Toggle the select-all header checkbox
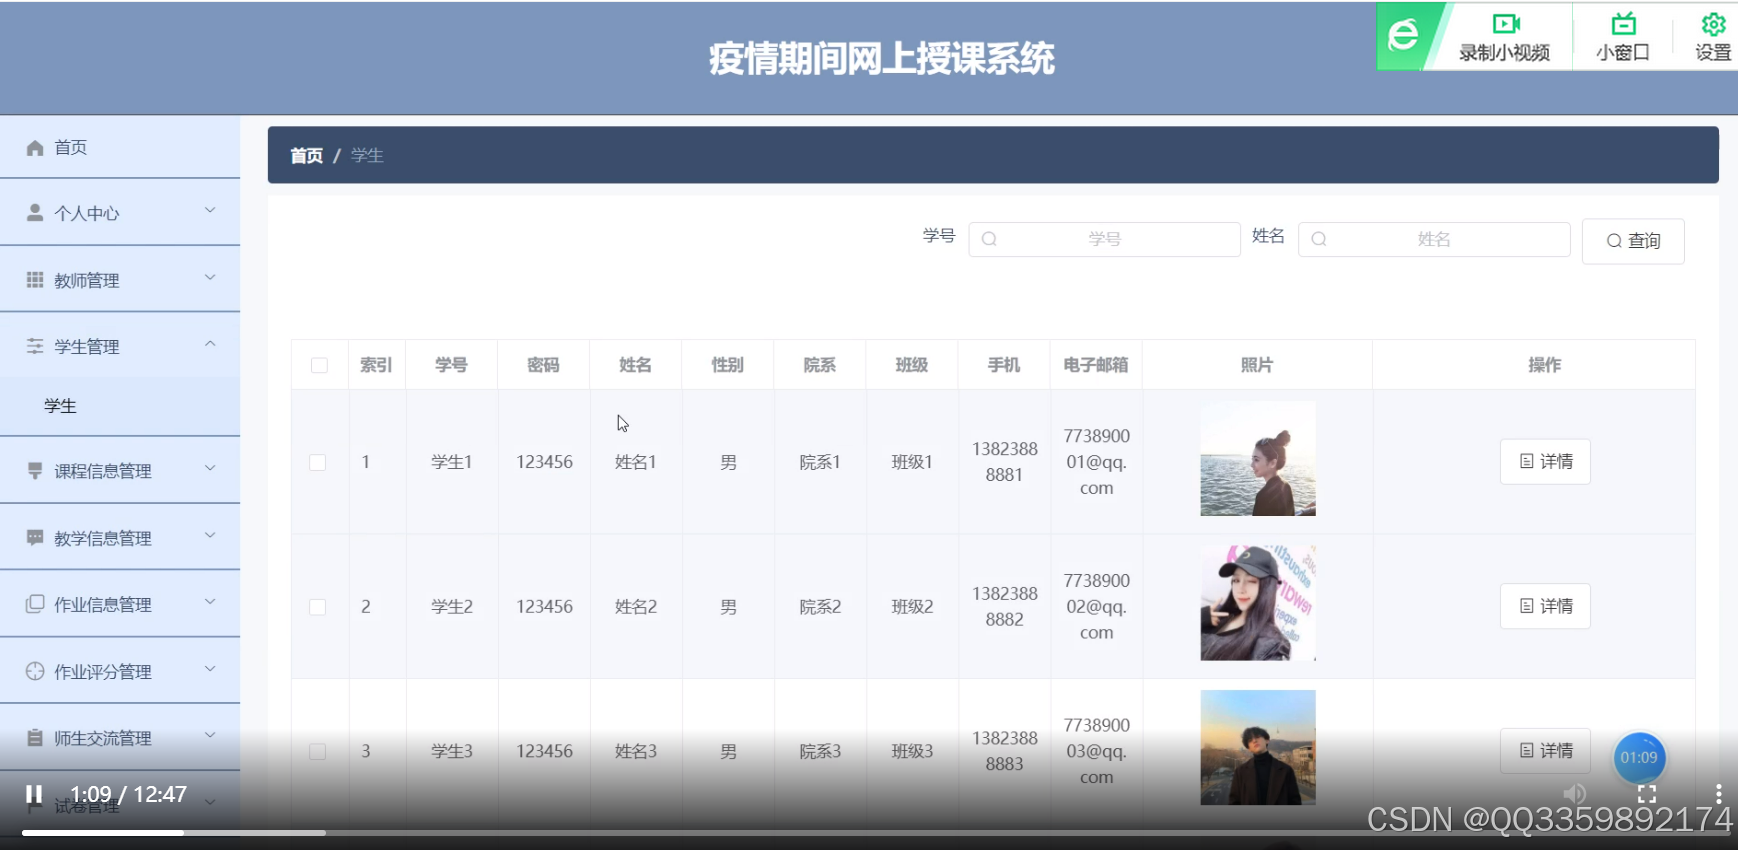The height and width of the screenshot is (850, 1738). tap(319, 365)
